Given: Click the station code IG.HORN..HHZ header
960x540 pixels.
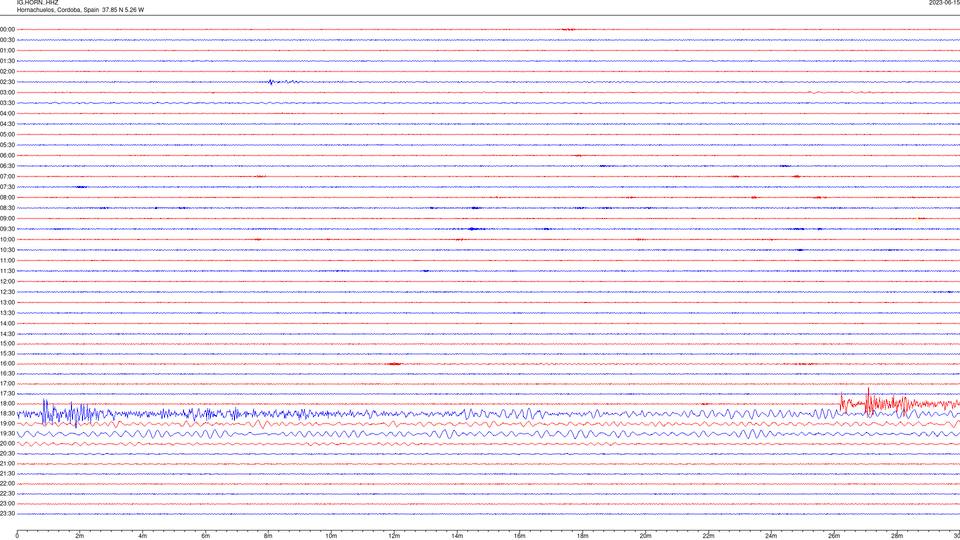Looking at the screenshot, I should coord(38,2).
